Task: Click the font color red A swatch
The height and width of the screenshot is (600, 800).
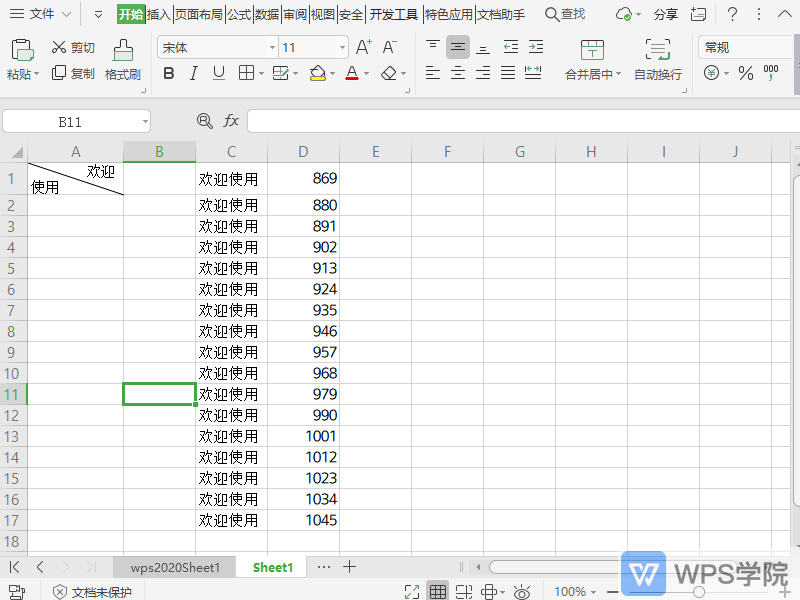Action: coord(351,73)
